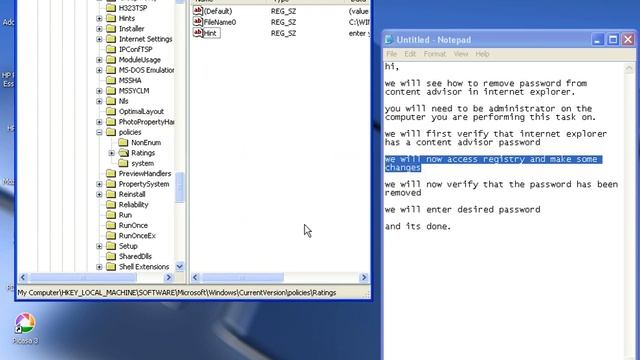Open the View menu in Notepad
Viewport: 640px width, 360px height.
(461, 54)
